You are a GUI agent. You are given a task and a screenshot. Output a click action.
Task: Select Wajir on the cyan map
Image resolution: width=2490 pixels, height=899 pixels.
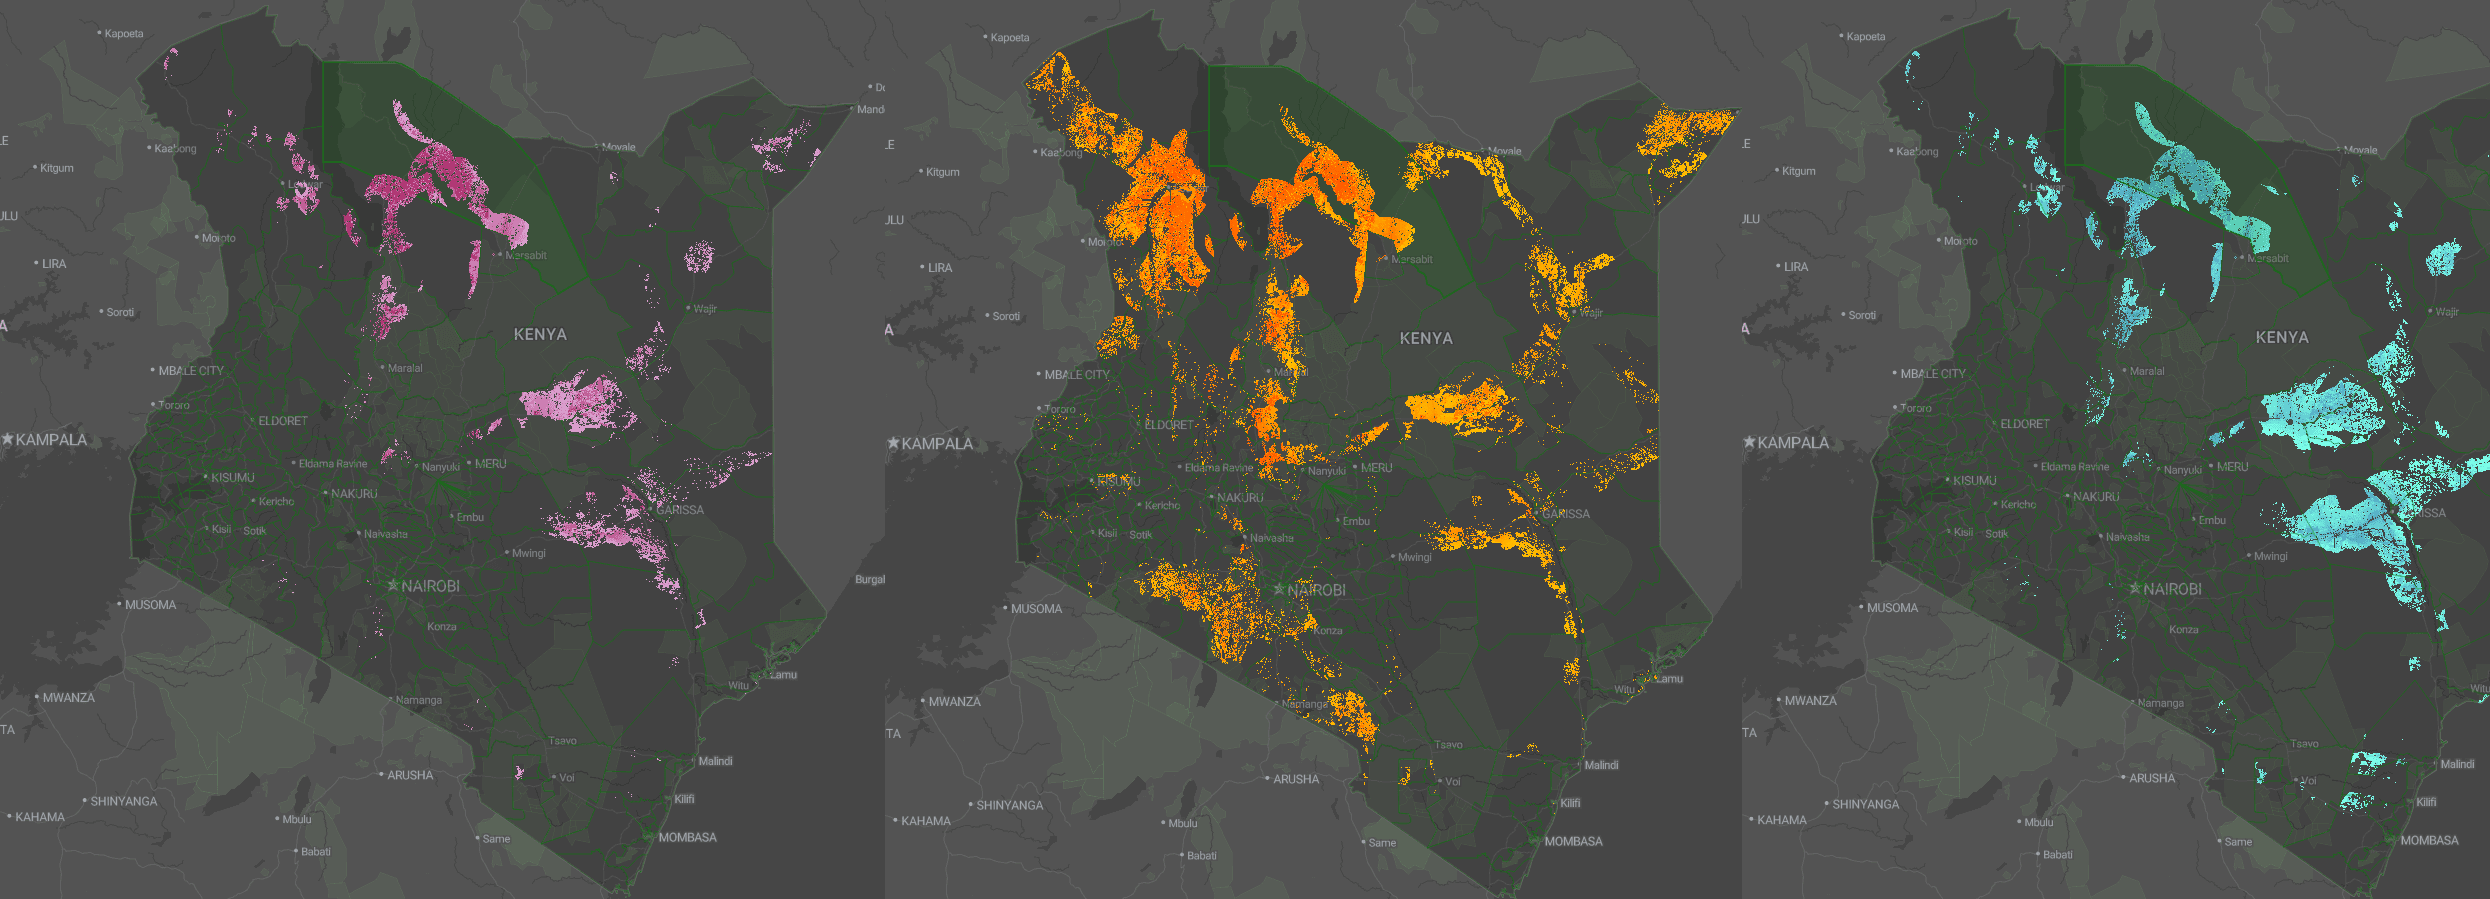[2447, 312]
